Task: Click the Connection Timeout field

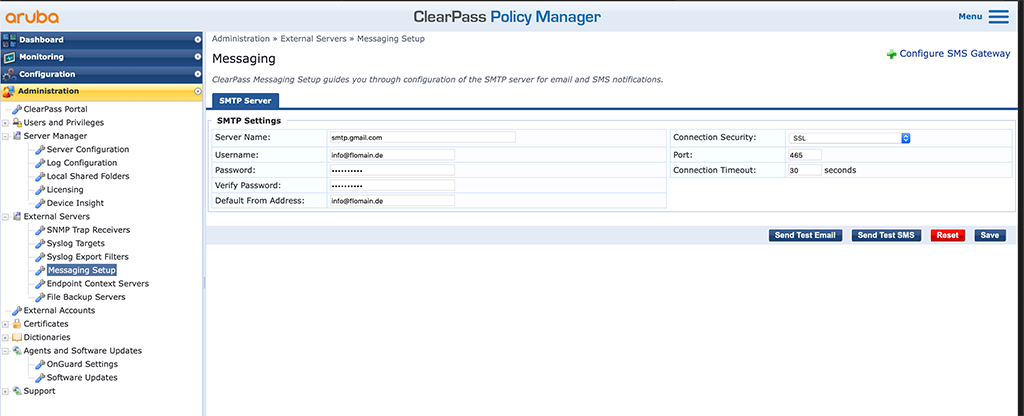Action: (805, 170)
